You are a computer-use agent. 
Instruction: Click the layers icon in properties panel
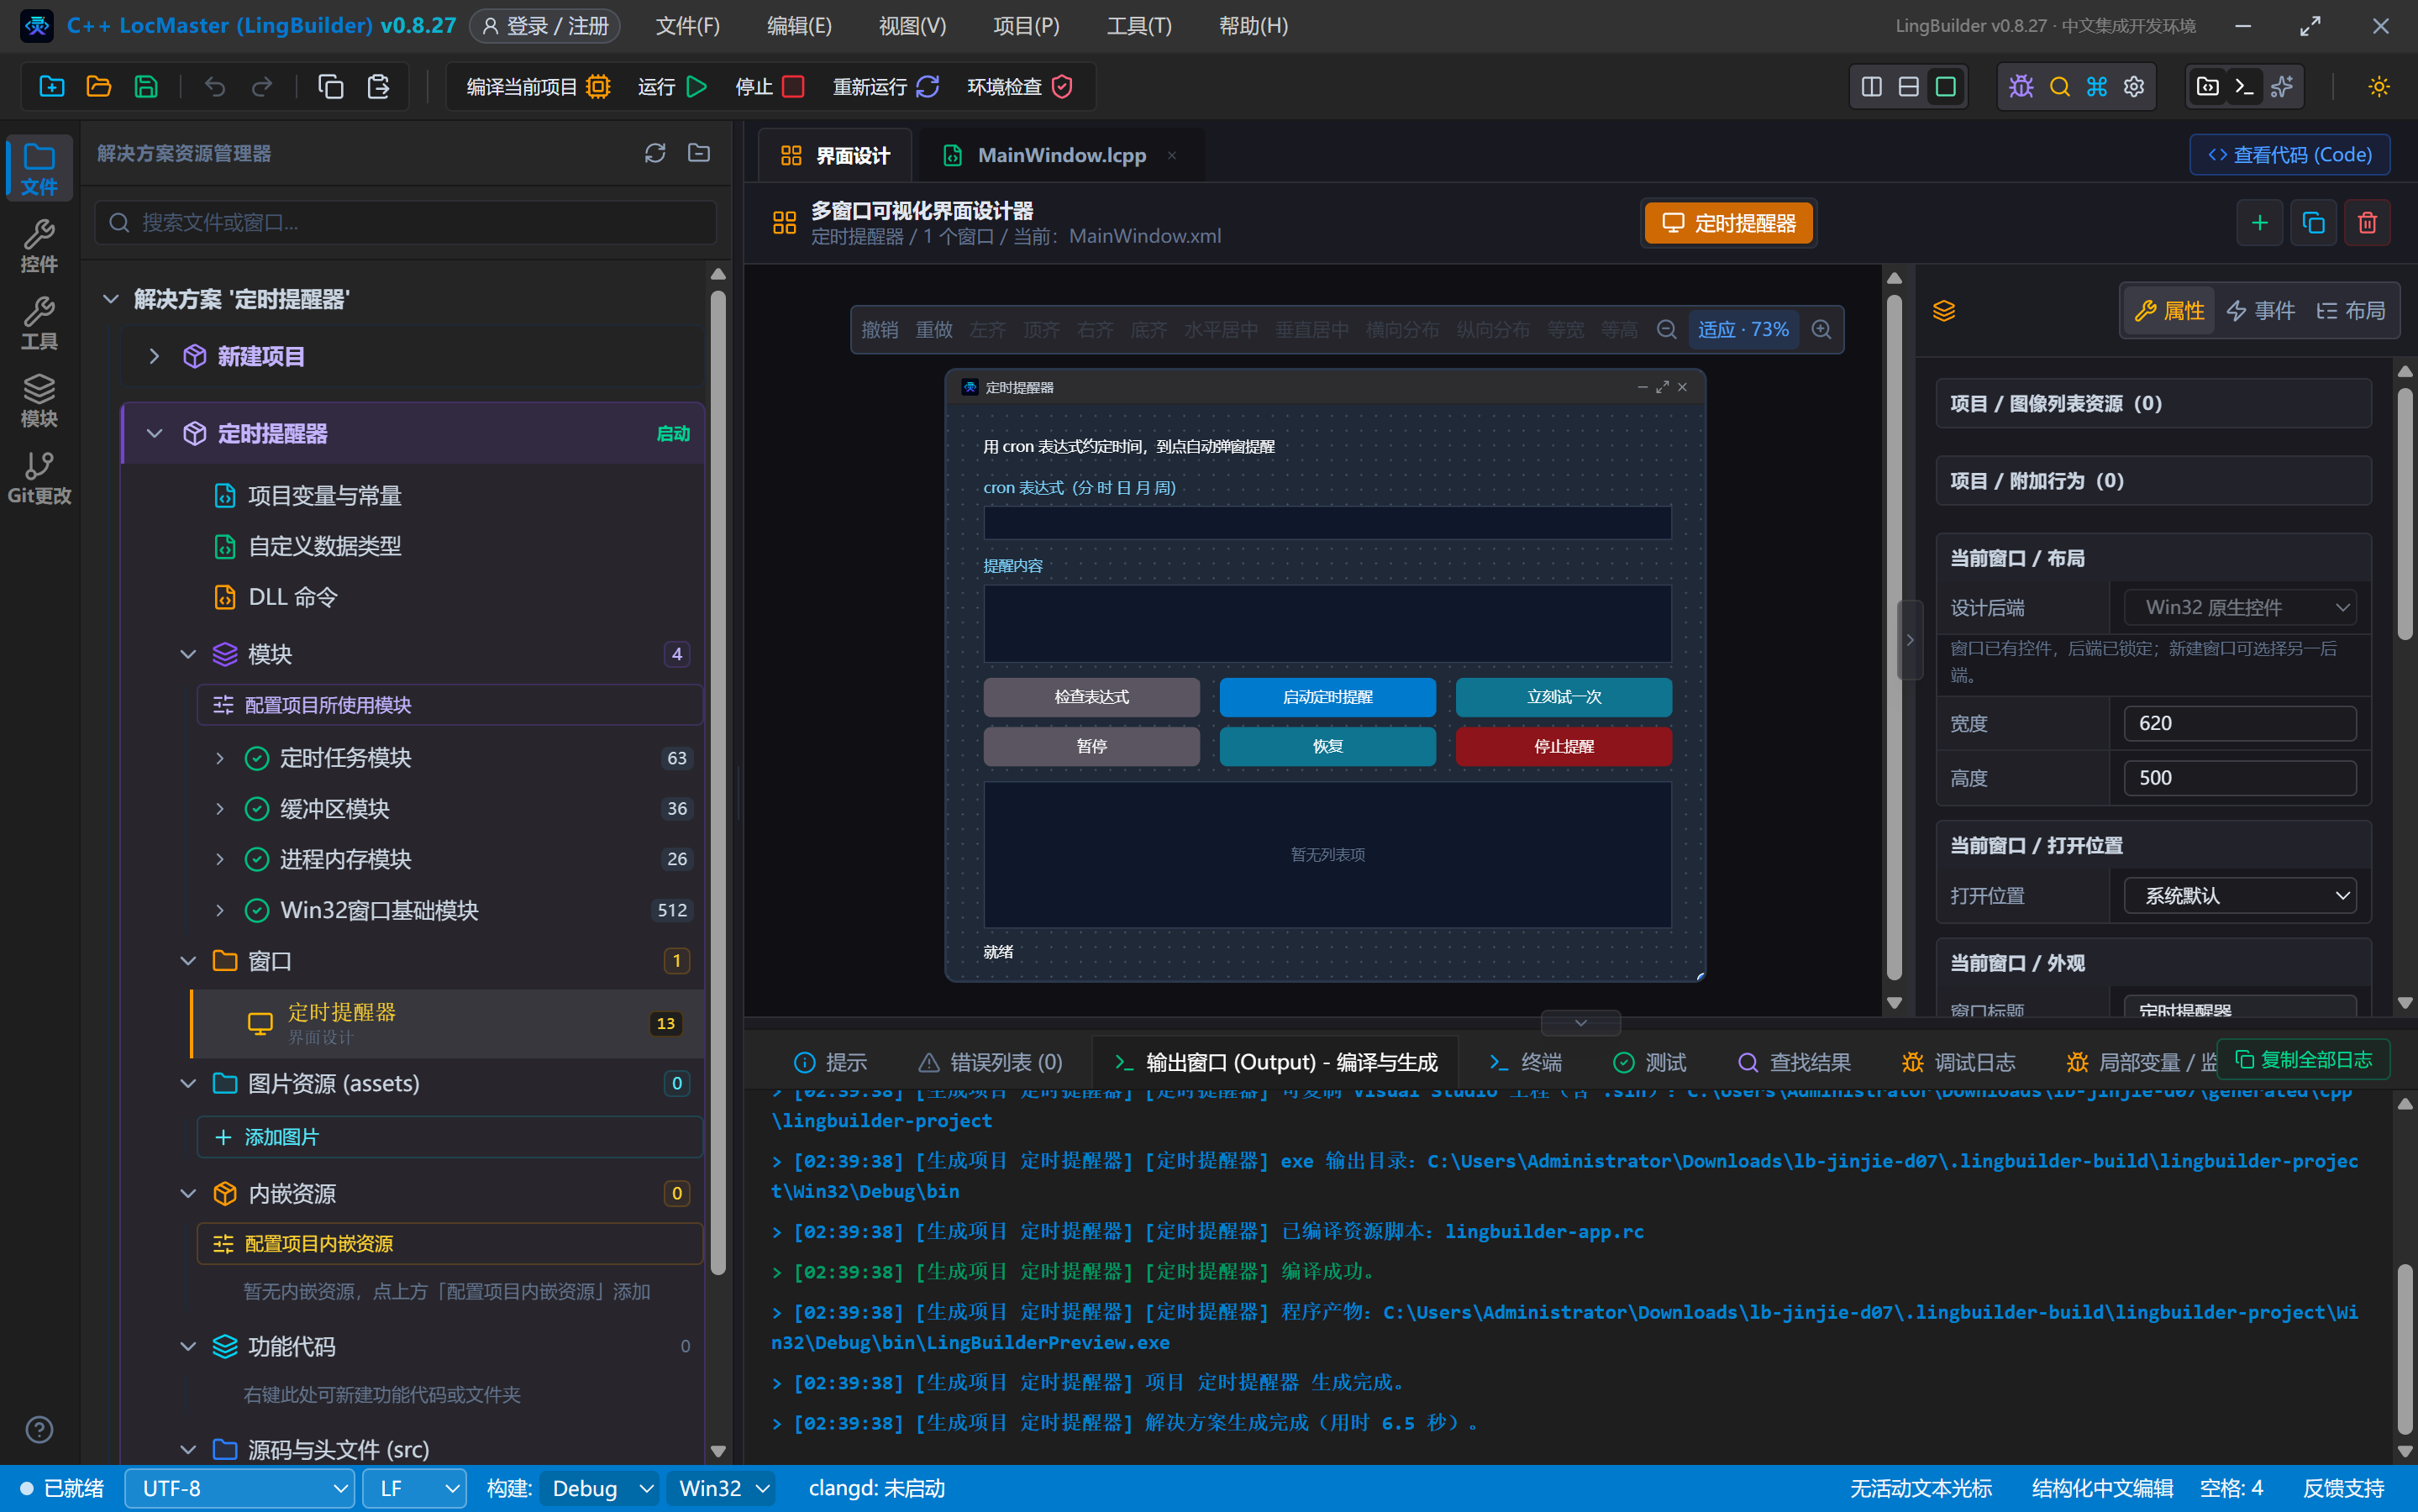[1944, 311]
